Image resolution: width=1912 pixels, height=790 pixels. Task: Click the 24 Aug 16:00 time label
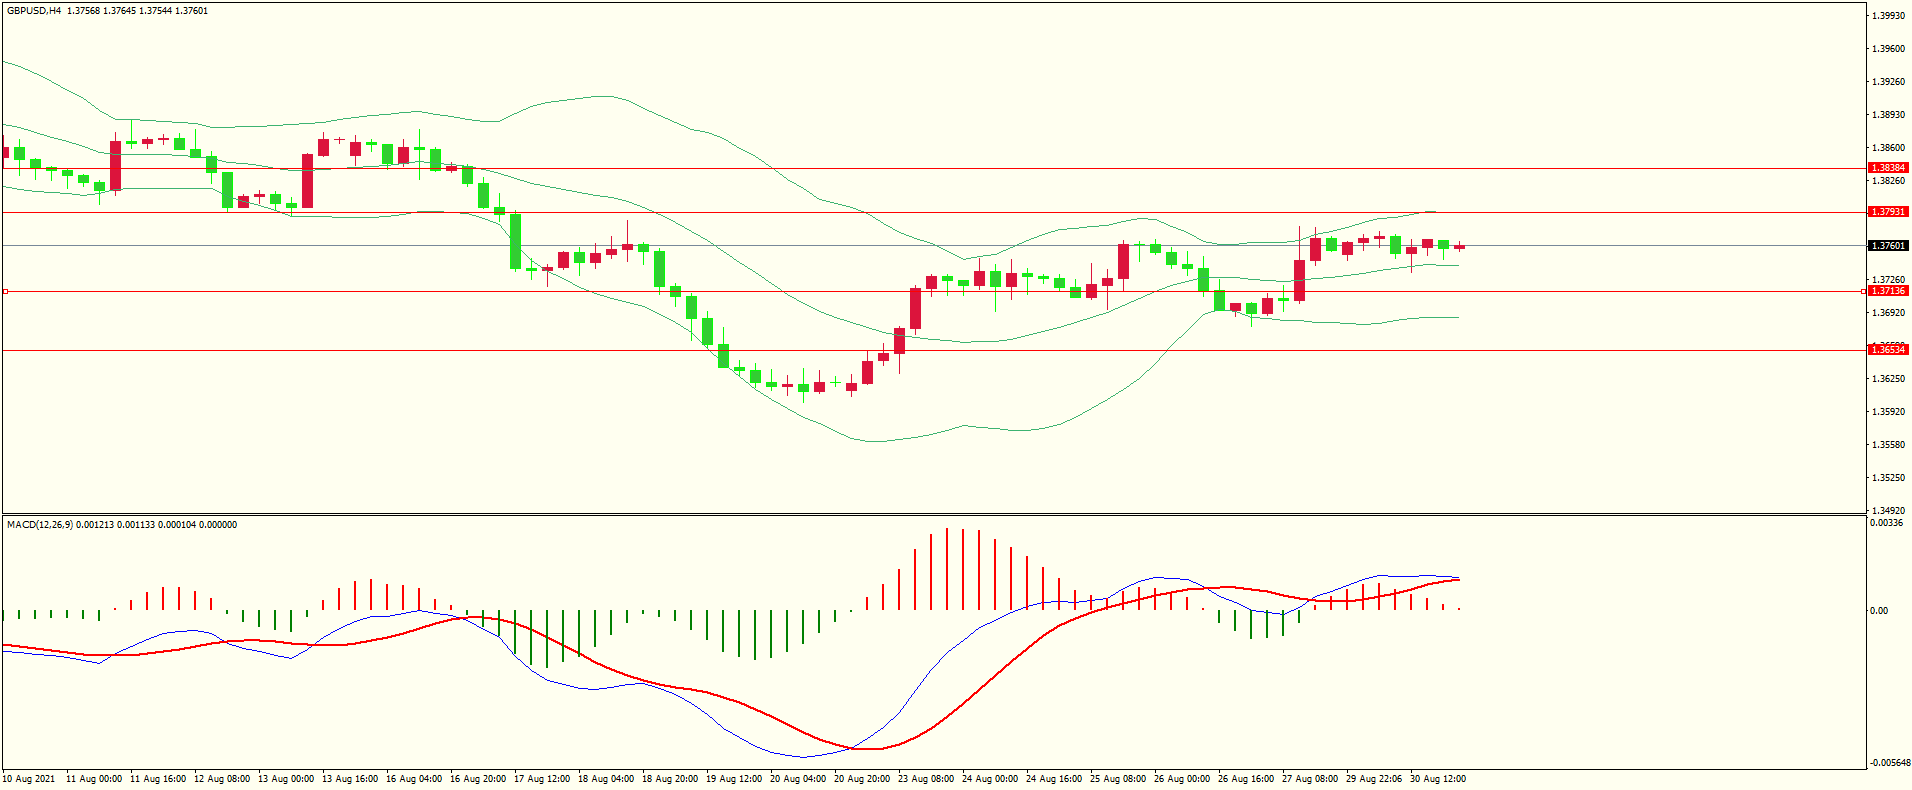coord(1054,779)
